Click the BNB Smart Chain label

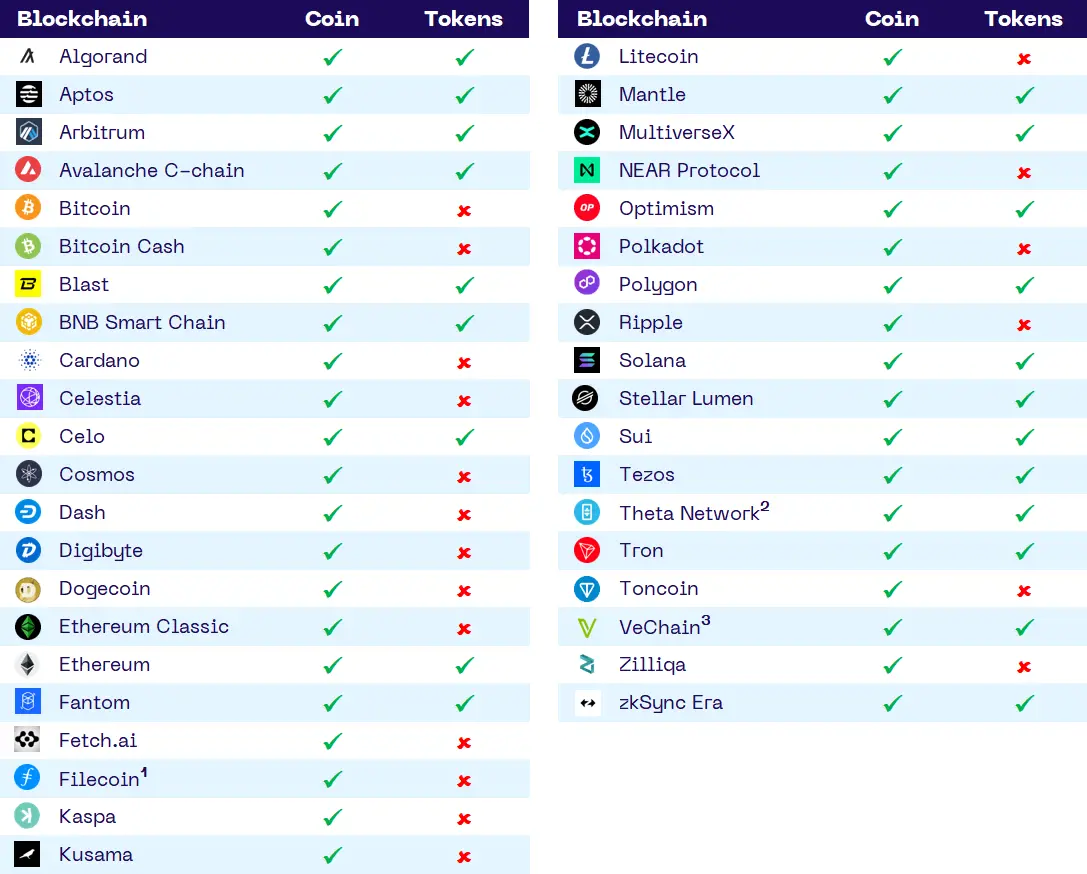point(142,322)
